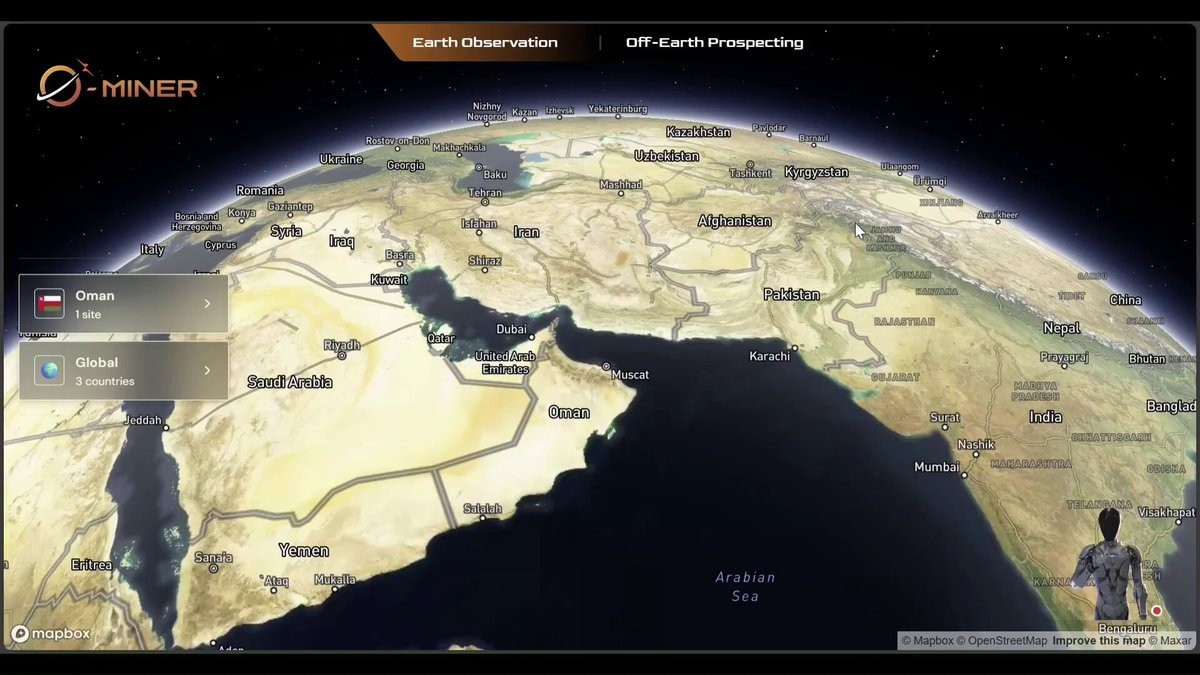Screen dimensions: 1200x675
Task: Click the Iraq country label
Action: (342, 241)
